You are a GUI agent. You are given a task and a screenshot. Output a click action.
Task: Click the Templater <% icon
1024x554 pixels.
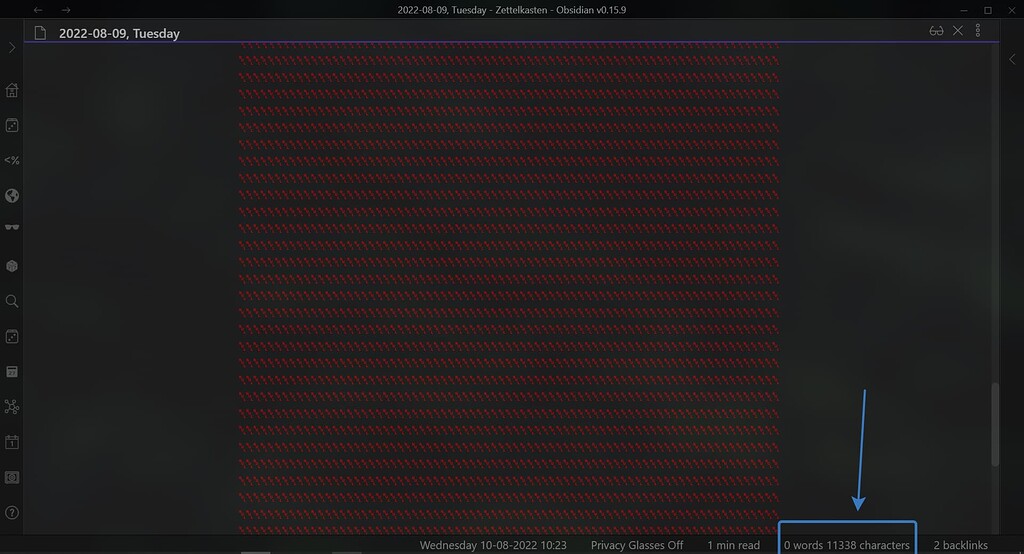[x=12, y=160]
